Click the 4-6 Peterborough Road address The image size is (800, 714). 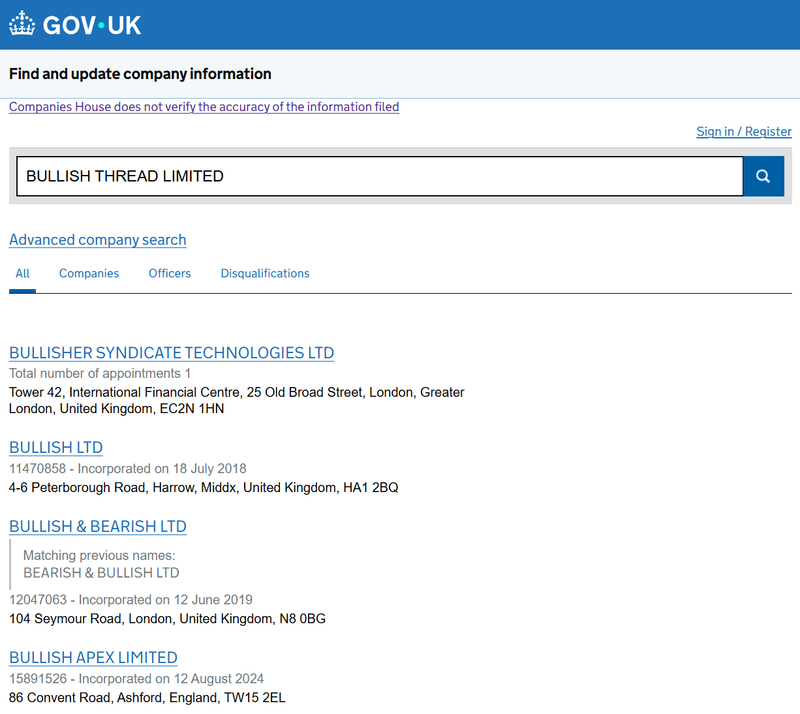pyautogui.click(x=204, y=487)
